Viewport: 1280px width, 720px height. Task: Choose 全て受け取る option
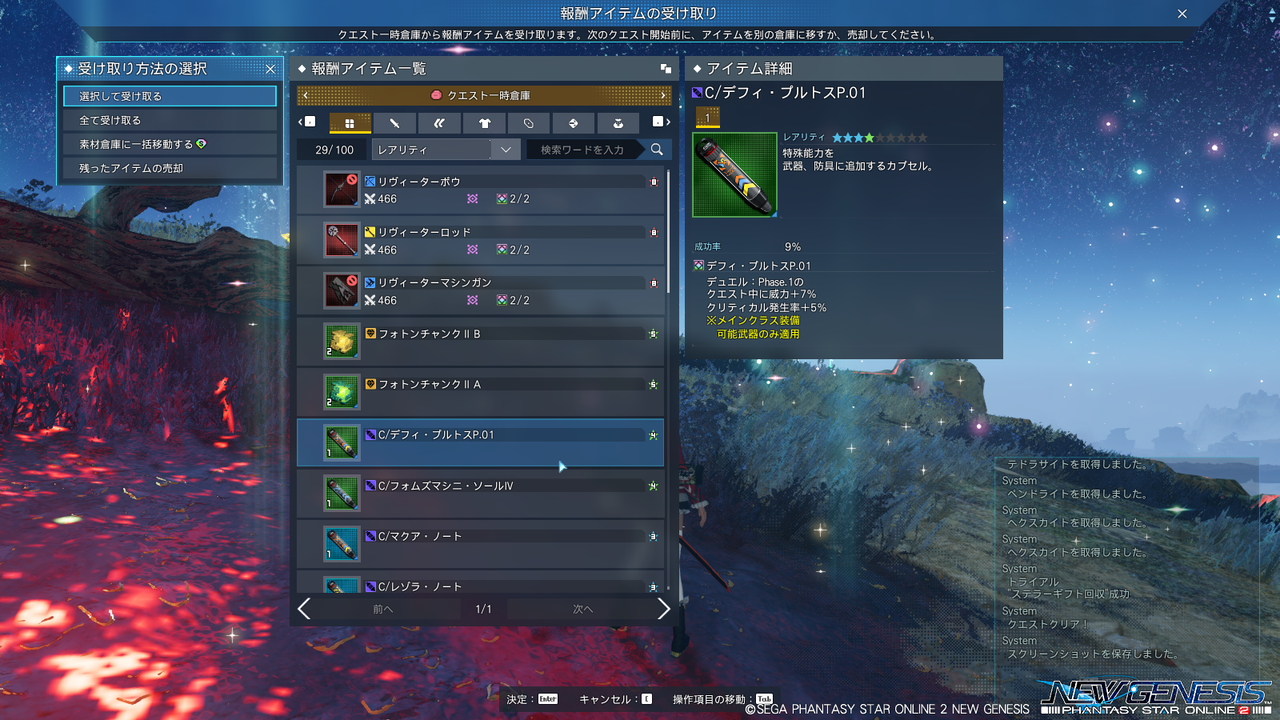(x=169, y=120)
